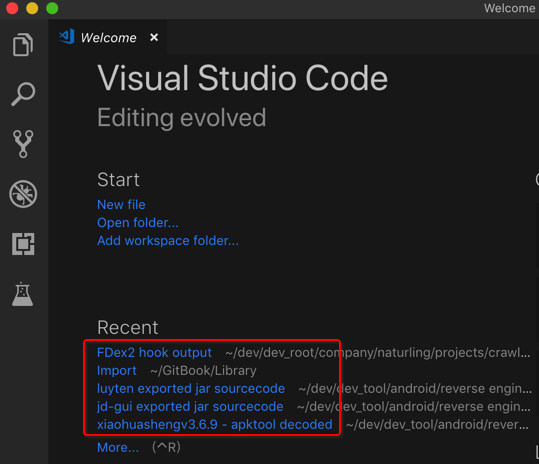Click the Open folder... link
This screenshot has width=539, height=464.
[138, 223]
